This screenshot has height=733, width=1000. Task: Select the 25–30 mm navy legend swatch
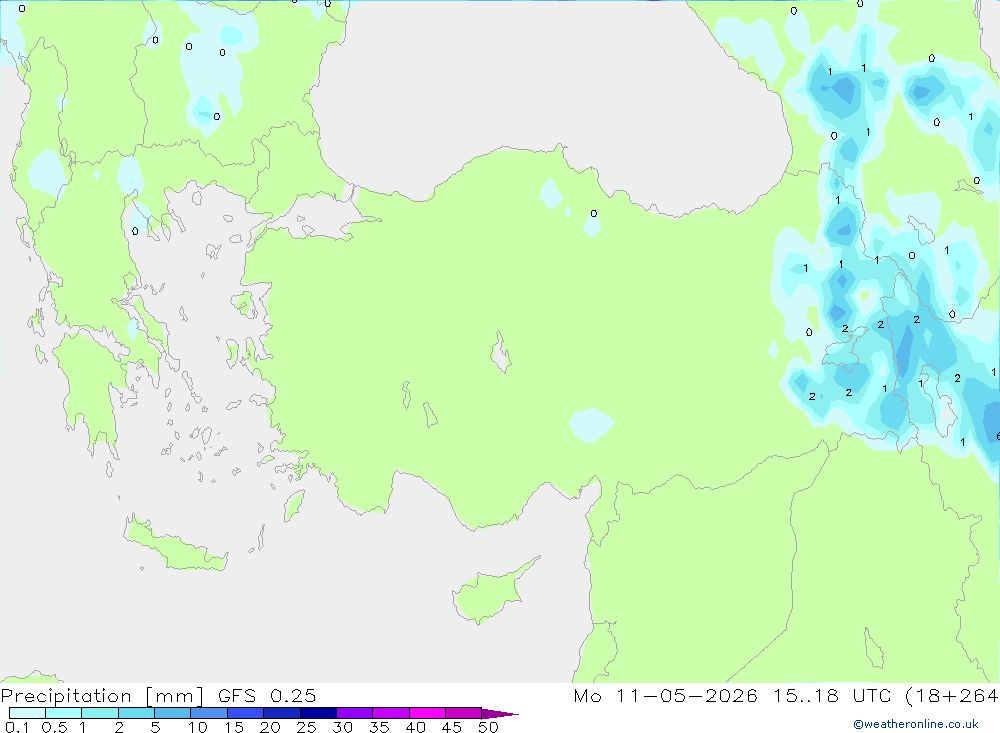(x=318, y=713)
